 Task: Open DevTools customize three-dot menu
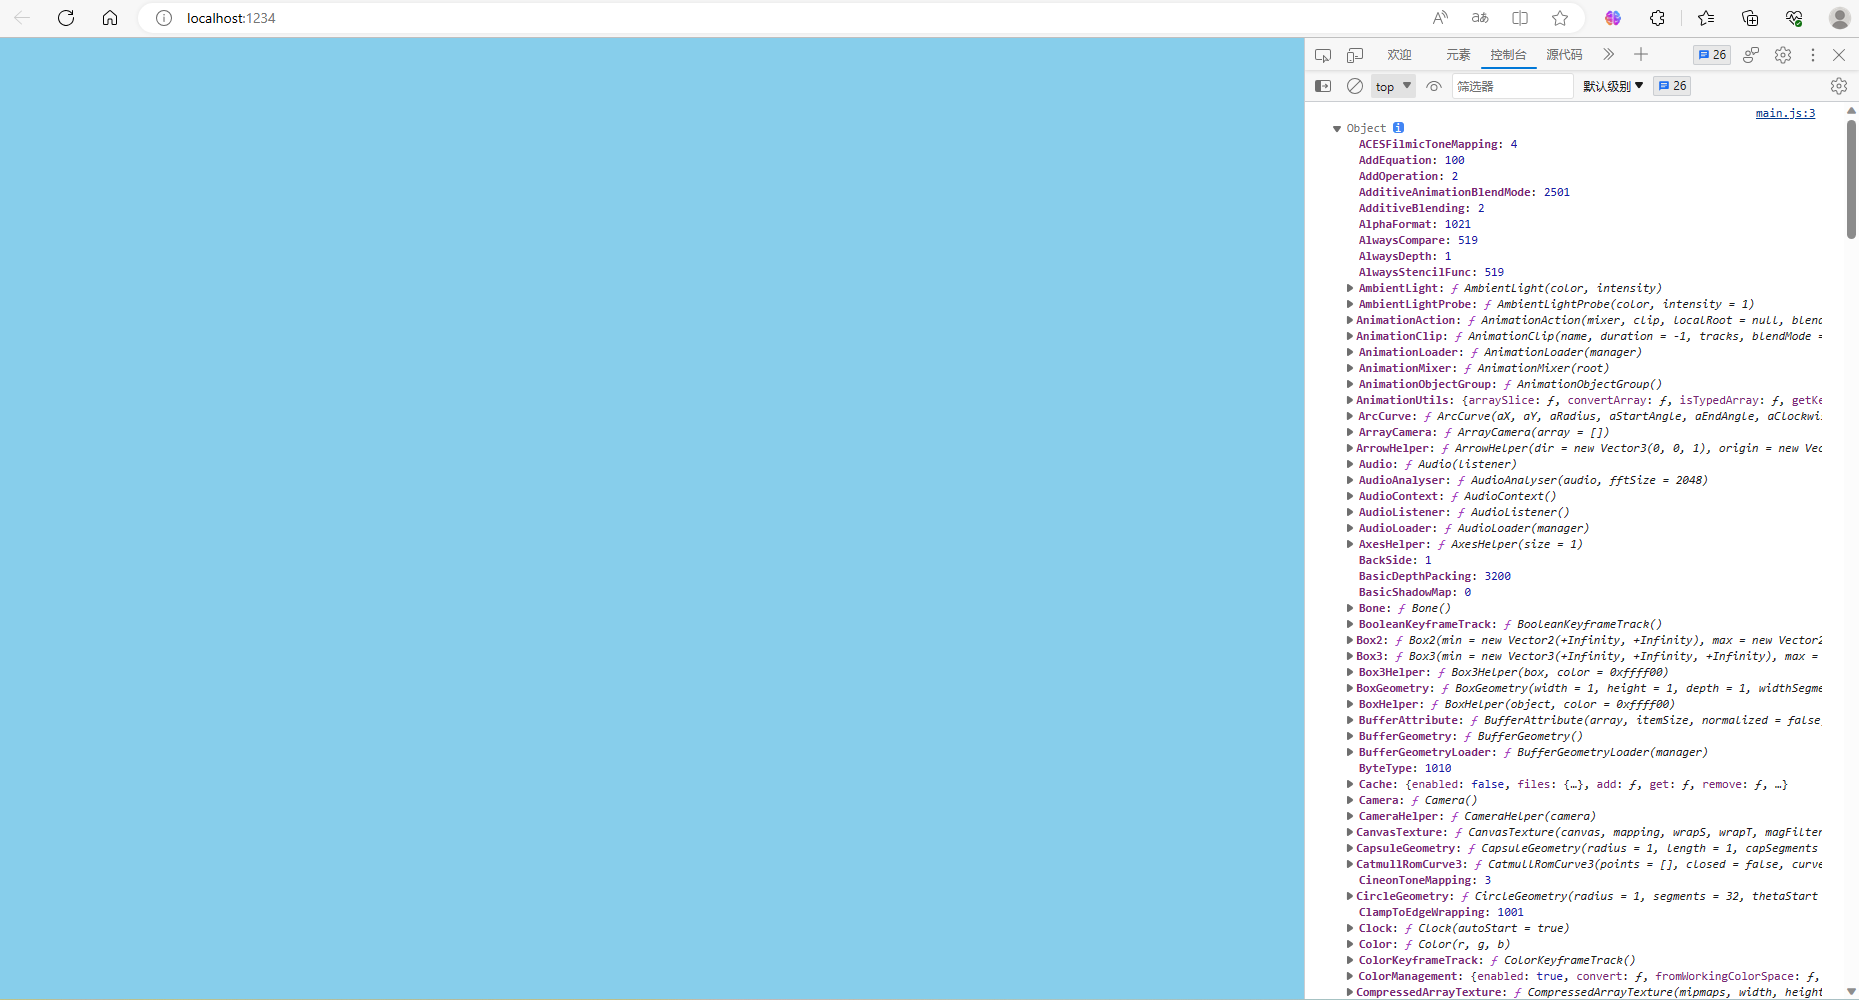[x=1812, y=55]
